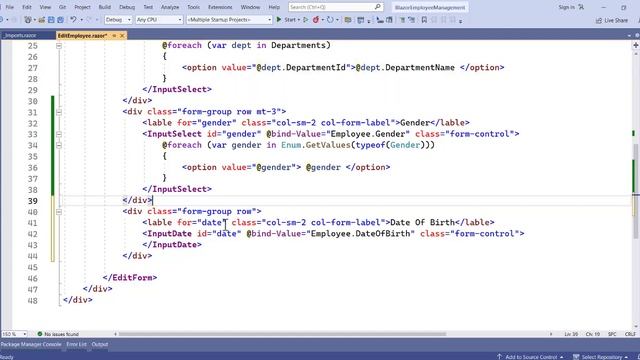Open the Debug menu
640x360 pixels.
pos(127,7)
